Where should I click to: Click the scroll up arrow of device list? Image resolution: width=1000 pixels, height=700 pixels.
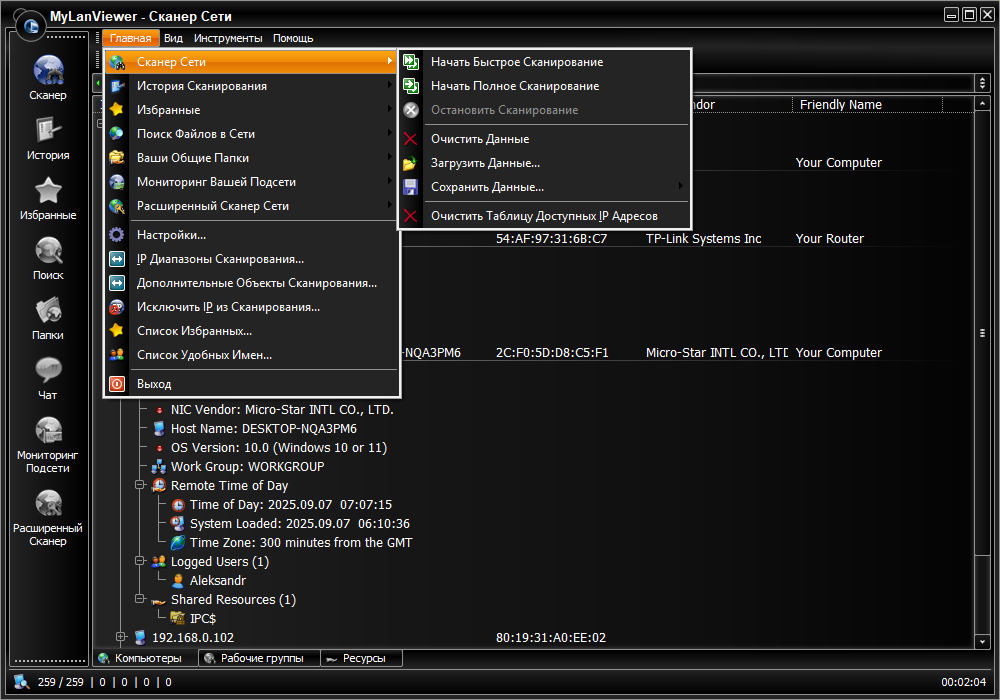pos(982,103)
